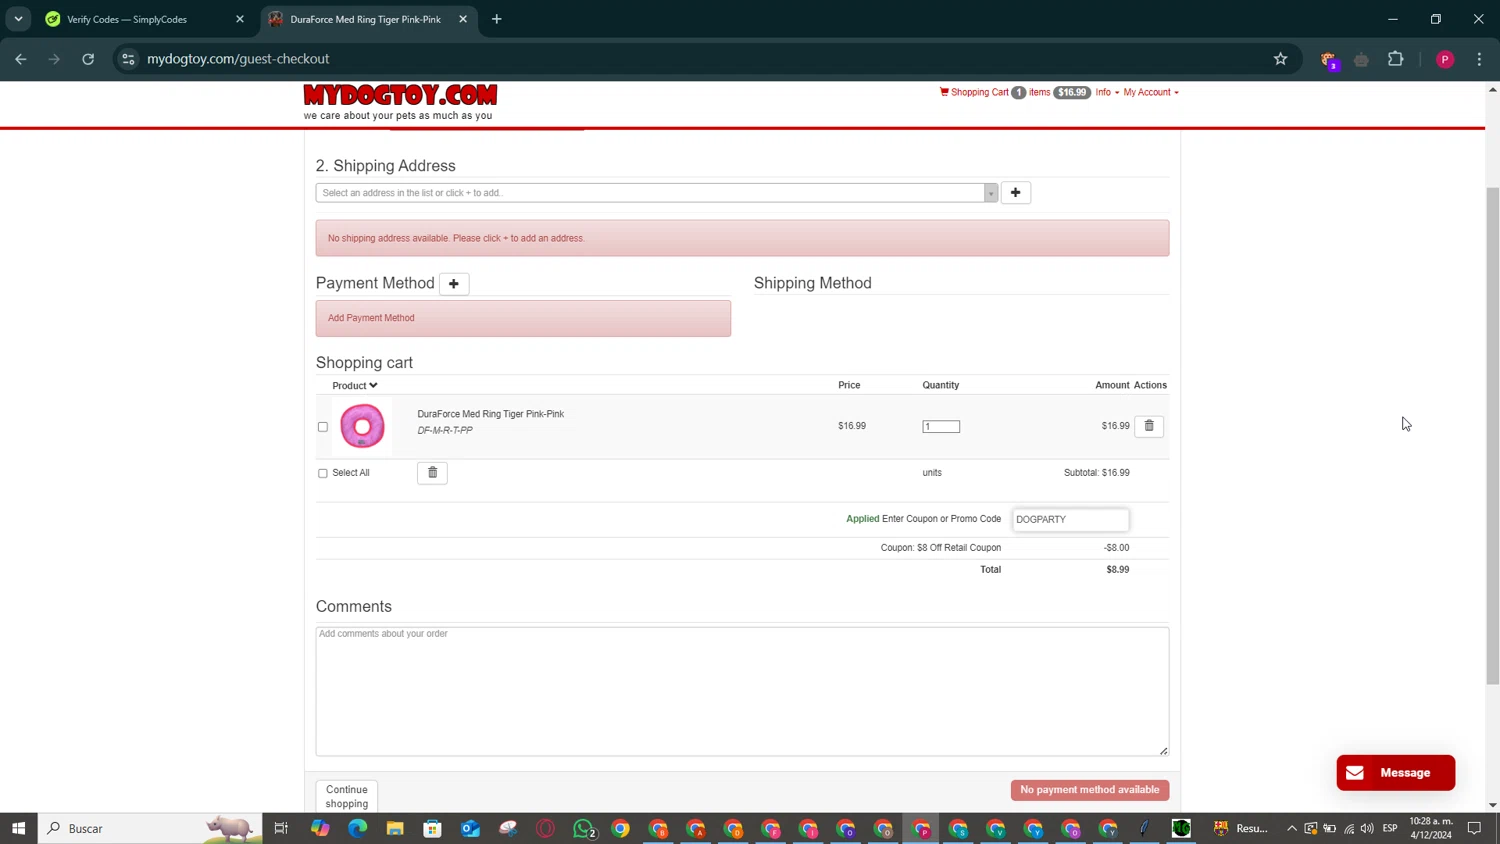This screenshot has width=1500, height=844.
Task: View site information icon in address bar
Action: [x=128, y=59]
